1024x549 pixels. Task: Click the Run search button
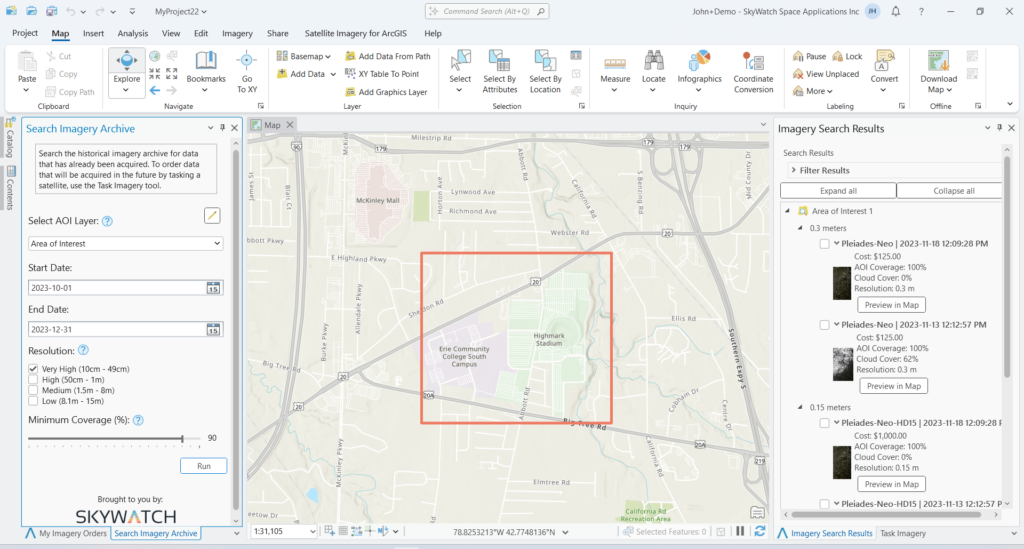(x=204, y=466)
